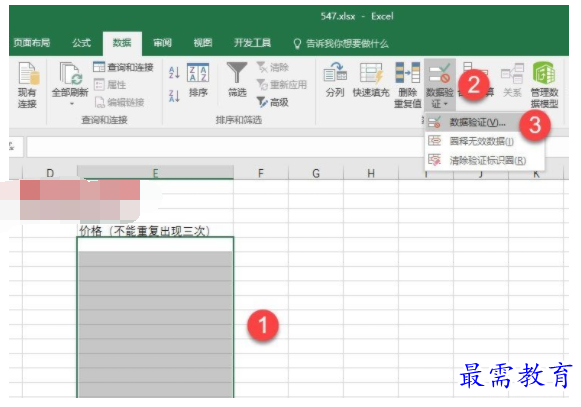Click the 告诉我你想要做什么 search box
Screen dimensions: 581x407
341,44
